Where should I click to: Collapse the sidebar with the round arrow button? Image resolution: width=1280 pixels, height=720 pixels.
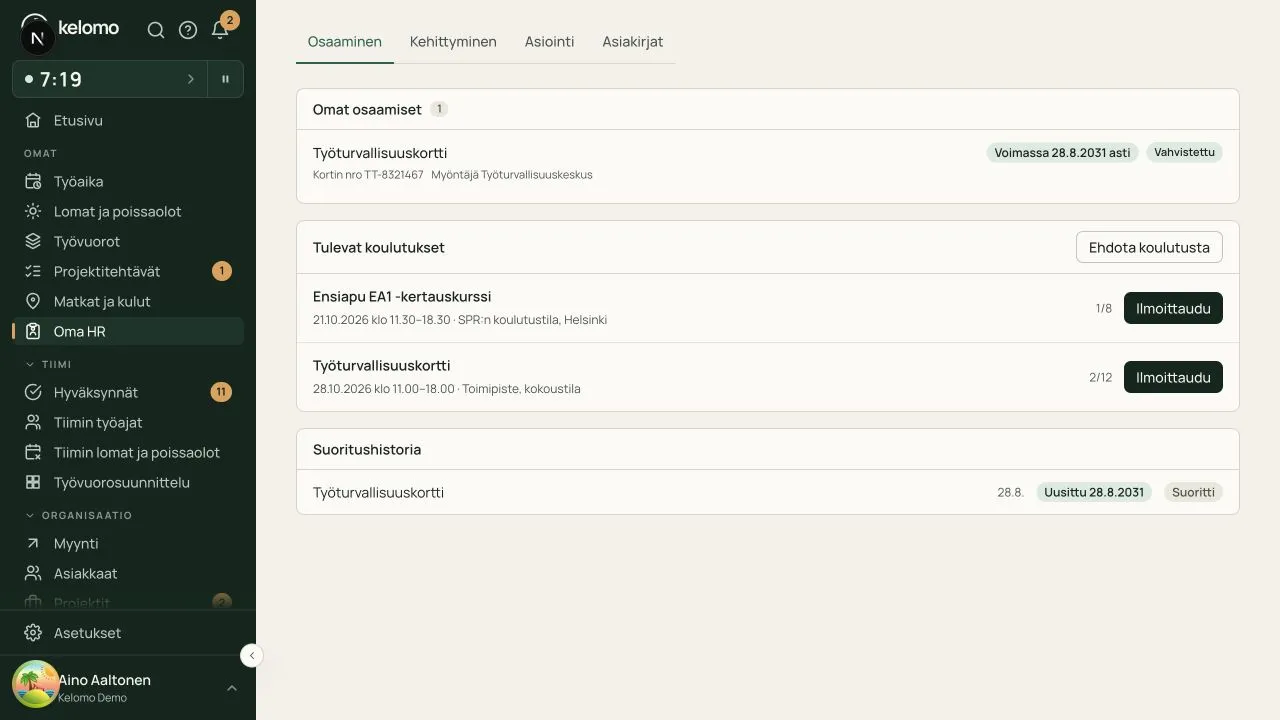(x=252, y=655)
